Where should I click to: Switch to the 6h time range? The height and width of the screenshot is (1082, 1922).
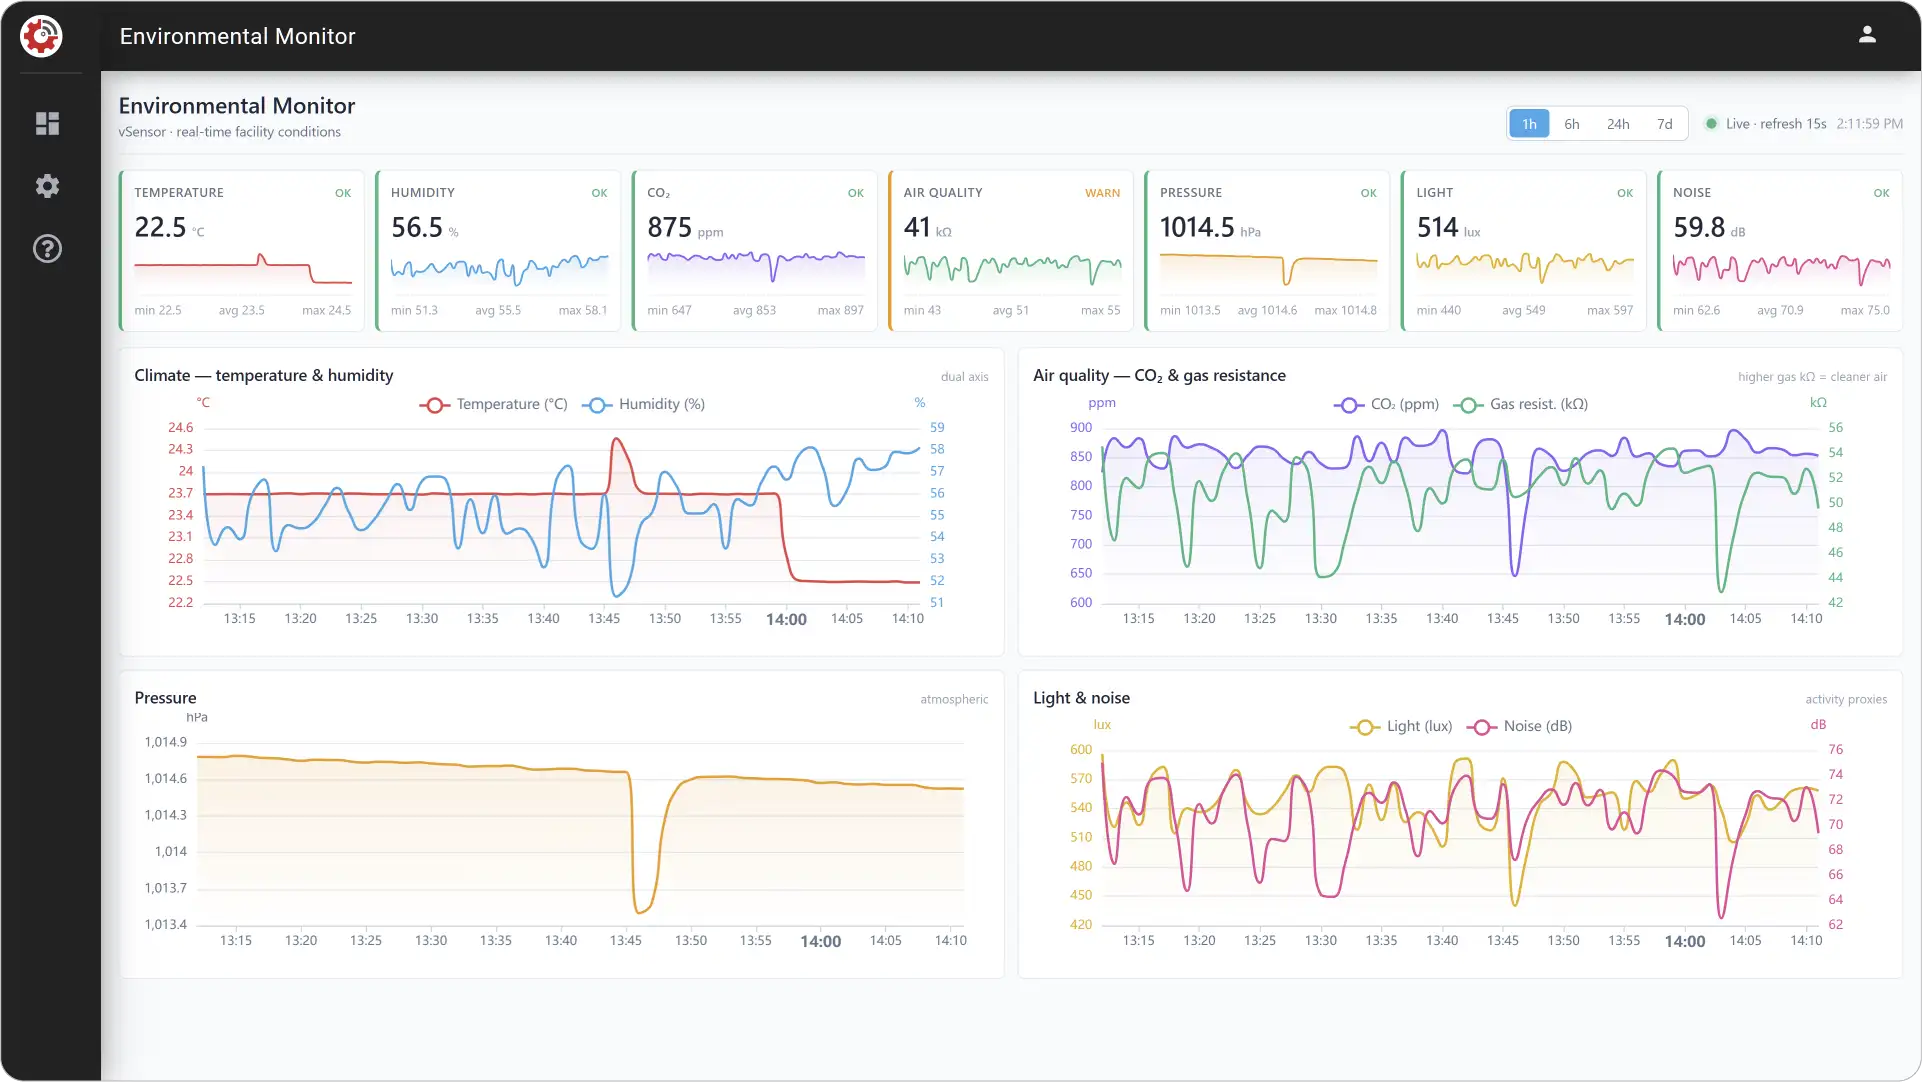[x=1572, y=124]
